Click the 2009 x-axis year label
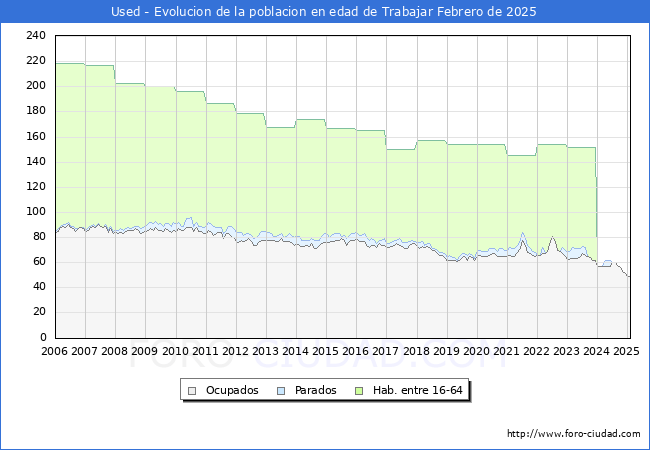650x450 pixels. click(144, 351)
